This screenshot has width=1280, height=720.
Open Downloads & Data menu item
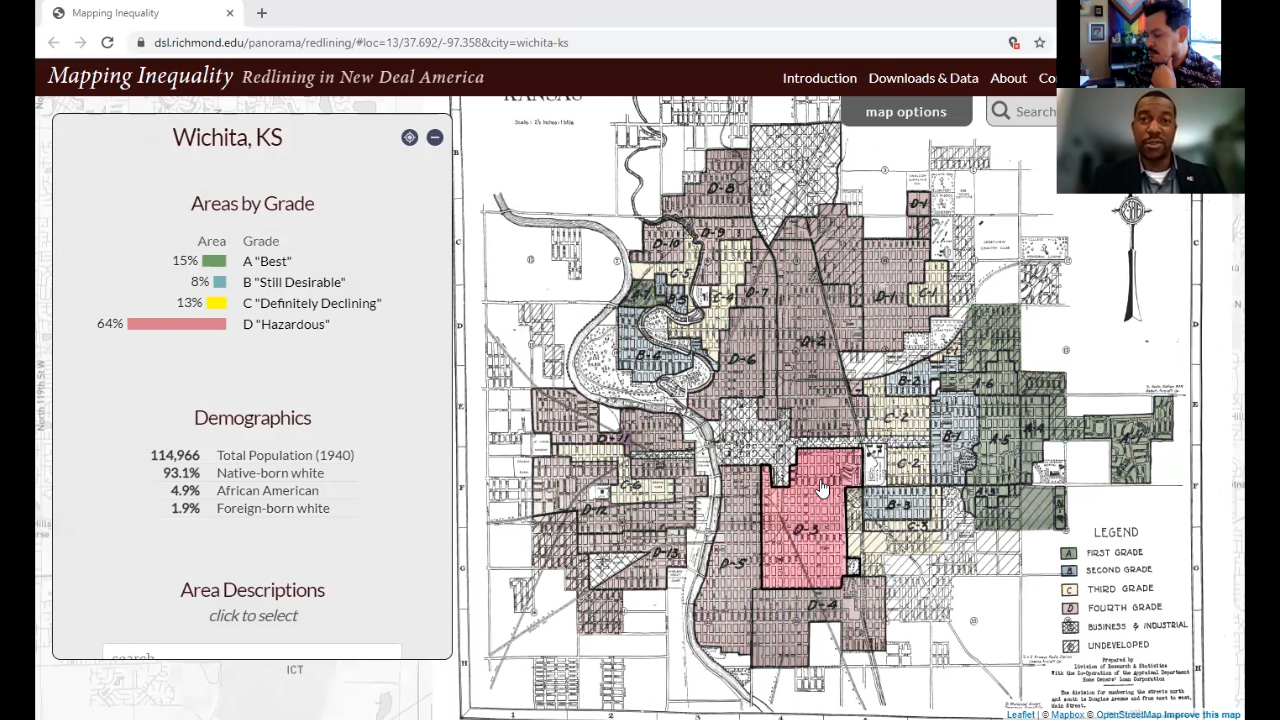[x=923, y=78]
